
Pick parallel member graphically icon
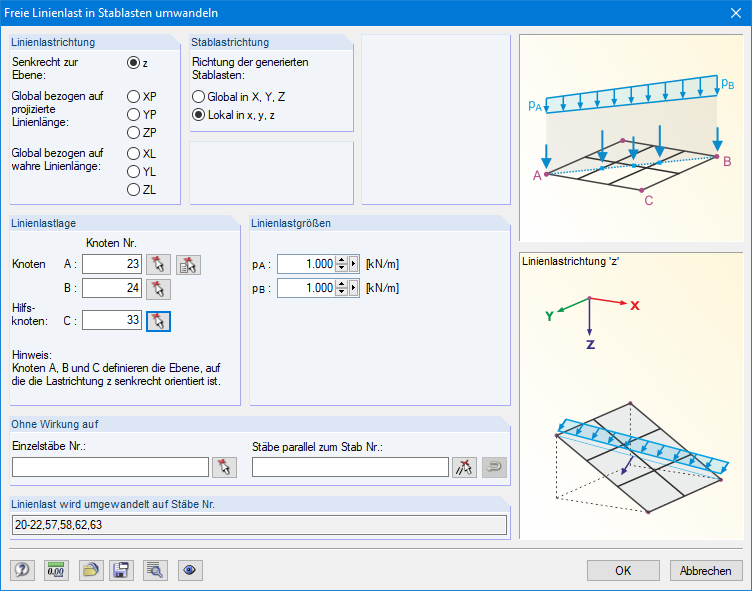pyautogui.click(x=464, y=467)
